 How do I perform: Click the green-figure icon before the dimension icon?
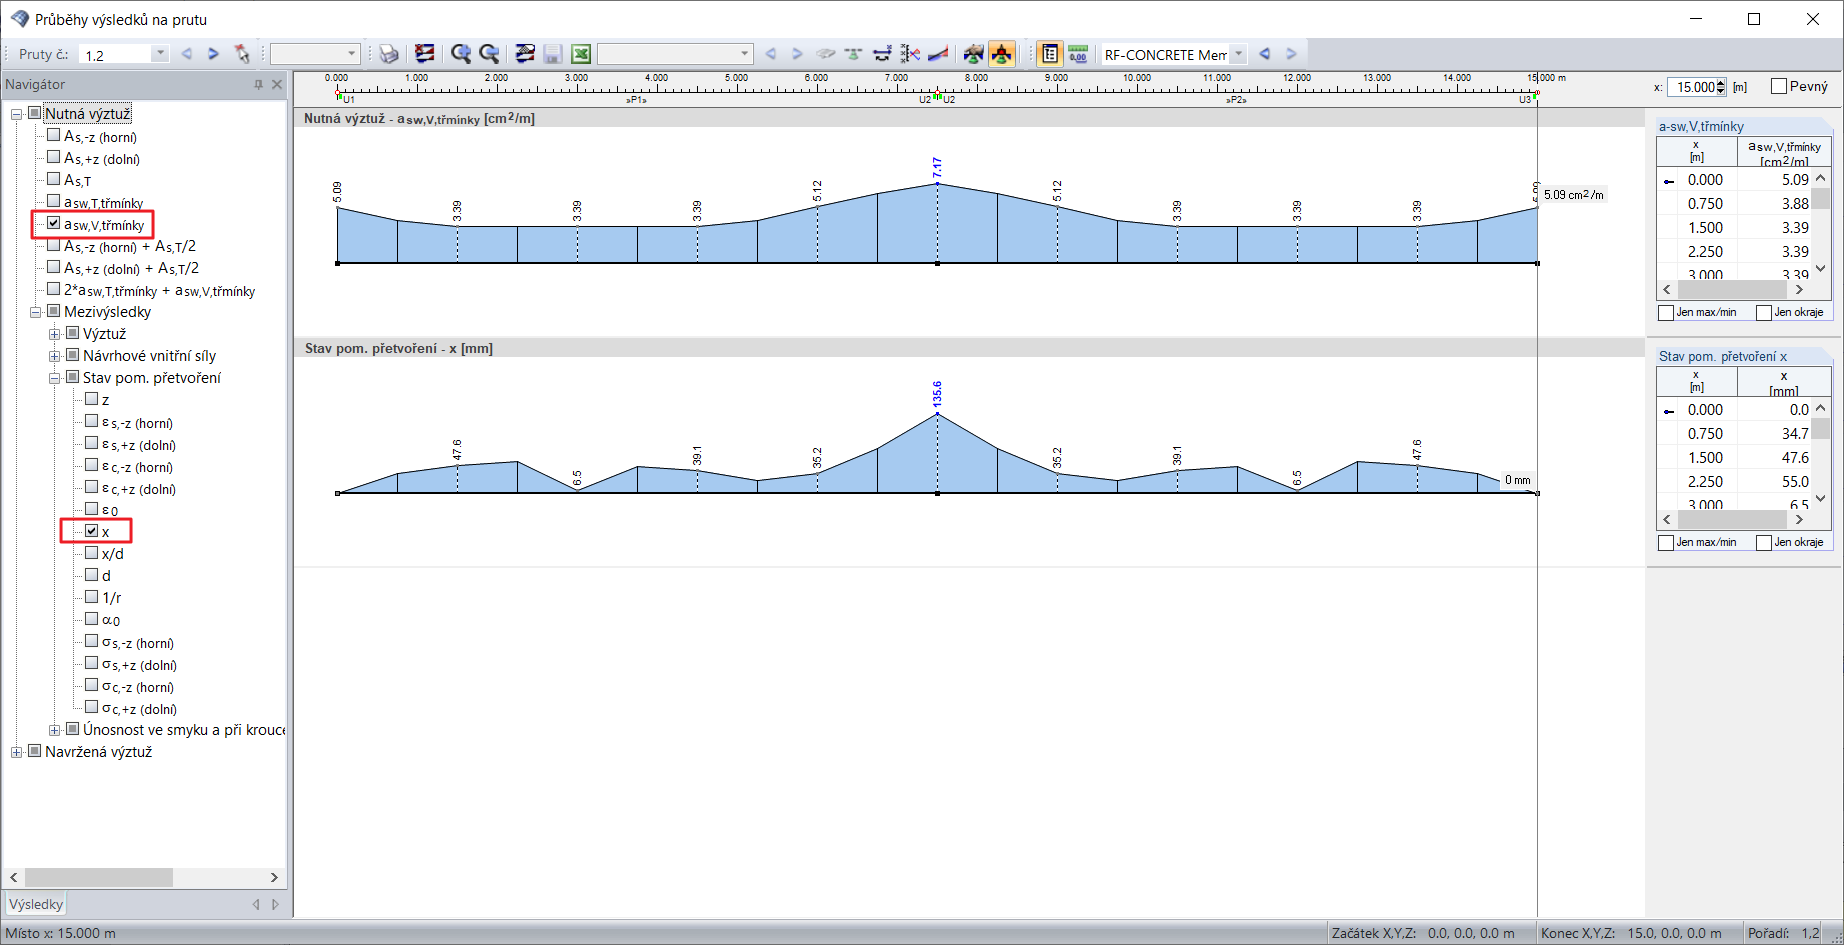(853, 54)
